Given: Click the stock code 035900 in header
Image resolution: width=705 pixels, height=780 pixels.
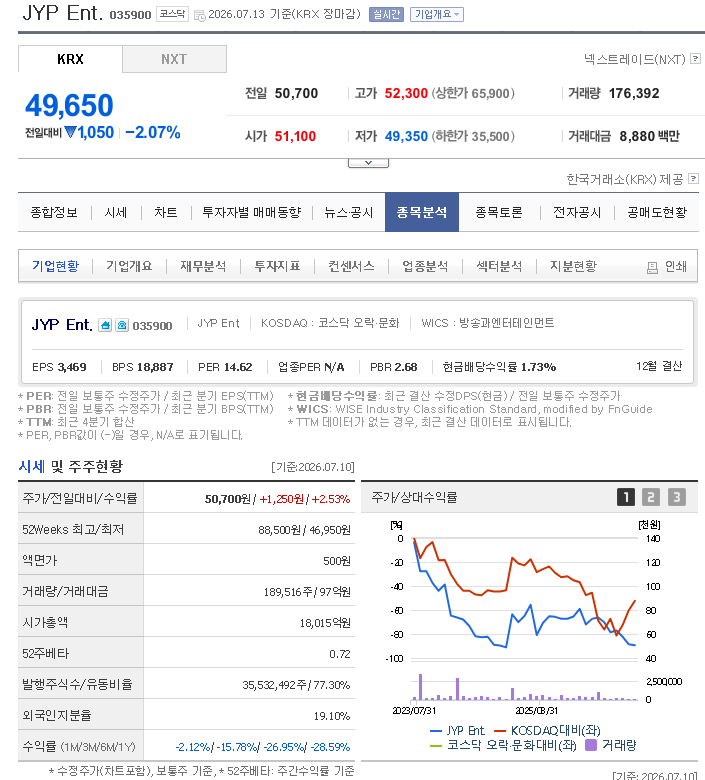Looking at the screenshot, I should (130, 15).
